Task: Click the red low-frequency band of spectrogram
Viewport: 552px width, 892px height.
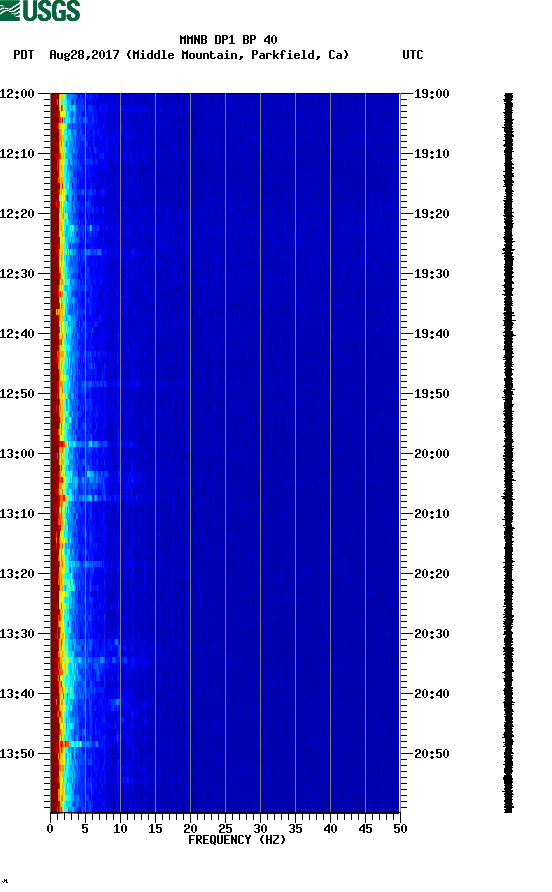Action: point(55,453)
